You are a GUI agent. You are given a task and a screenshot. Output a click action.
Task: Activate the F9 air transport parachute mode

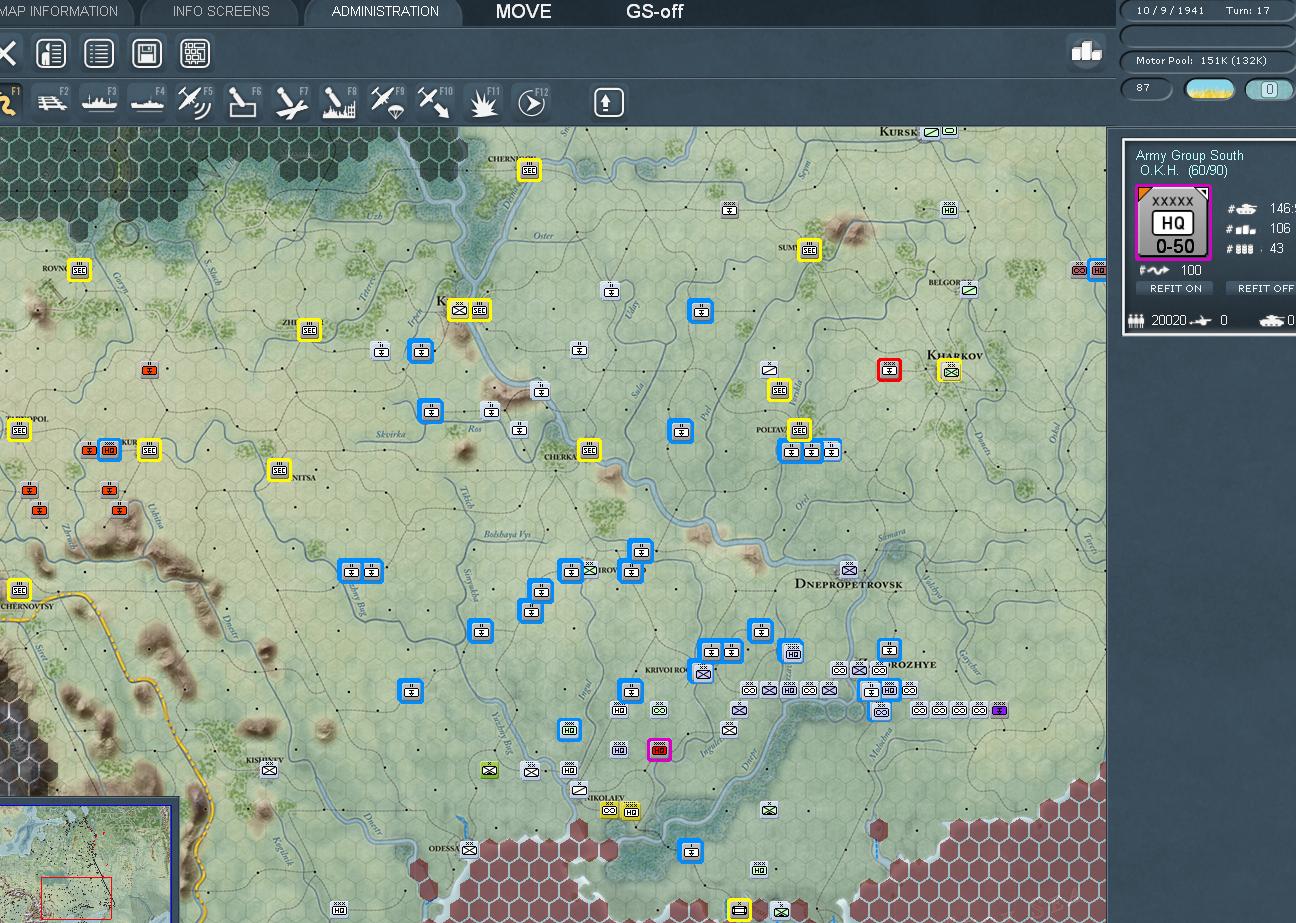coord(387,102)
